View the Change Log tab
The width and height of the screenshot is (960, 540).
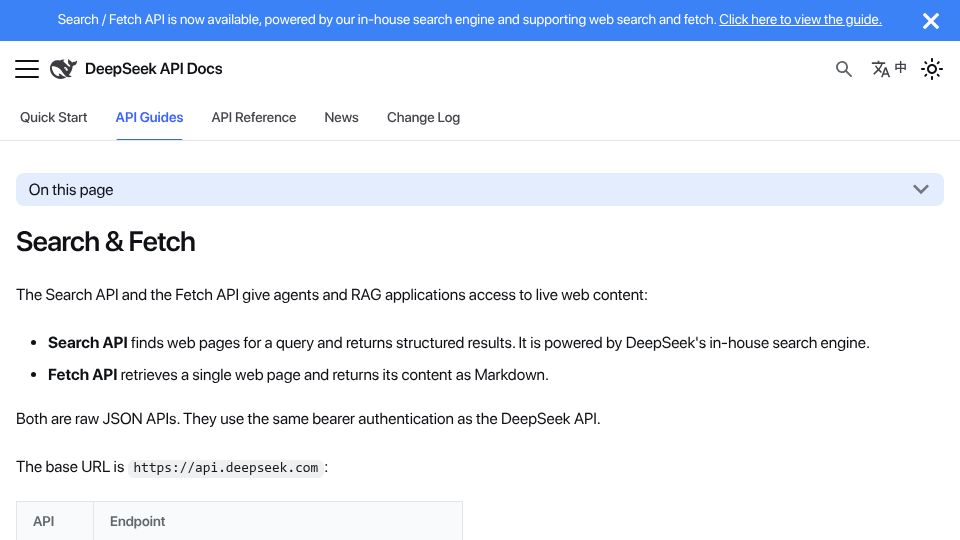point(423,118)
